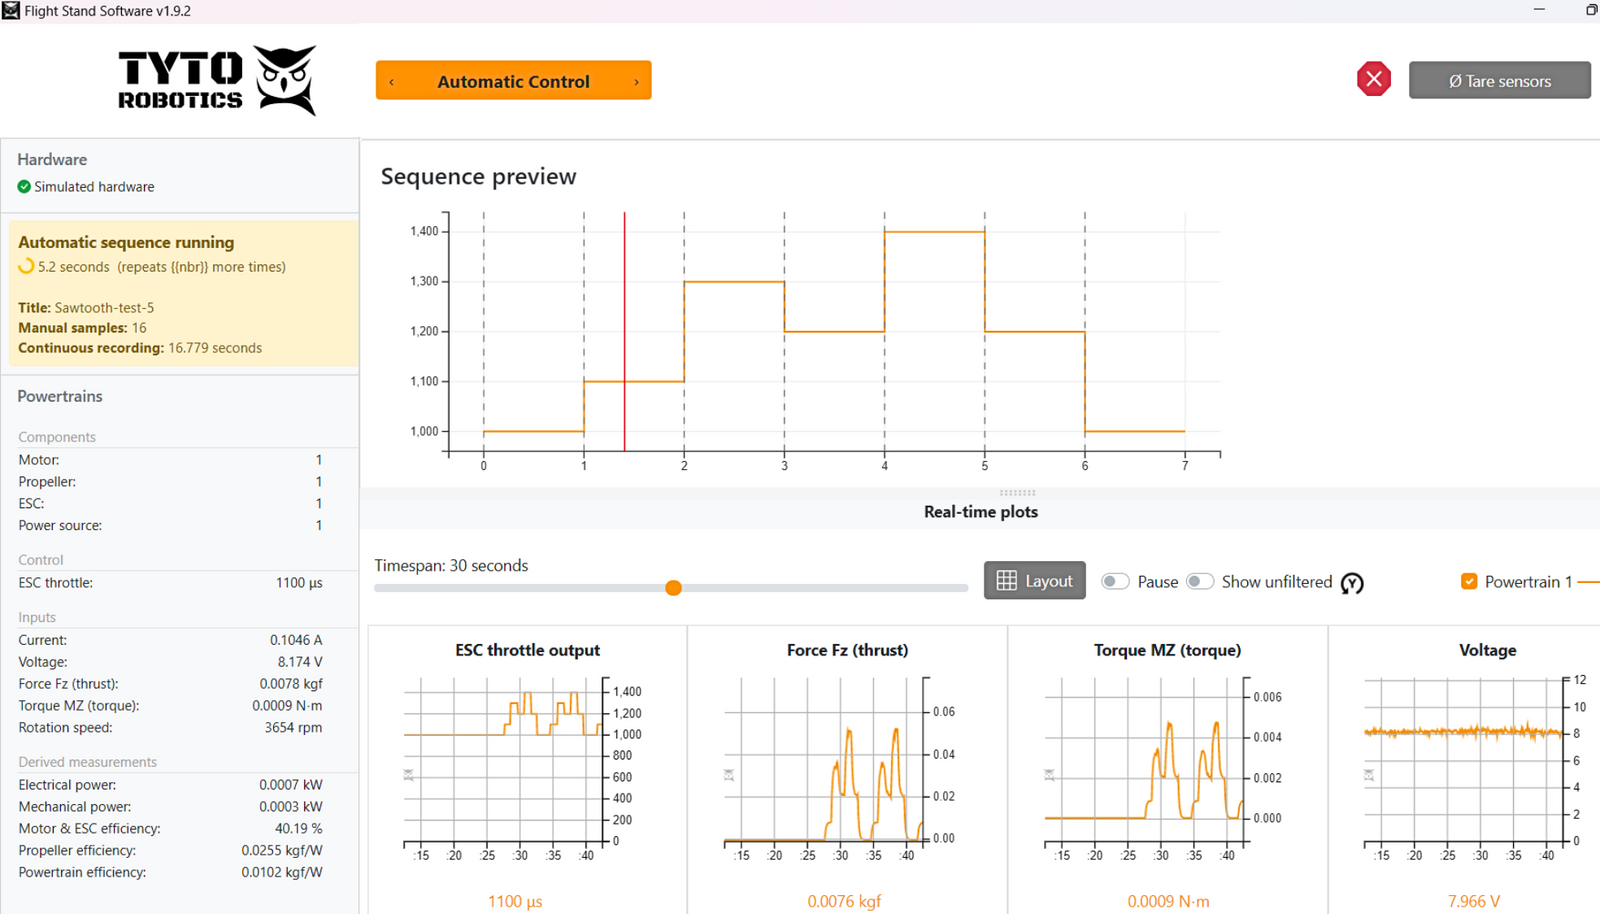1600x914 pixels.
Task: Enable the Show unfiltered switch
Action: click(x=1200, y=582)
